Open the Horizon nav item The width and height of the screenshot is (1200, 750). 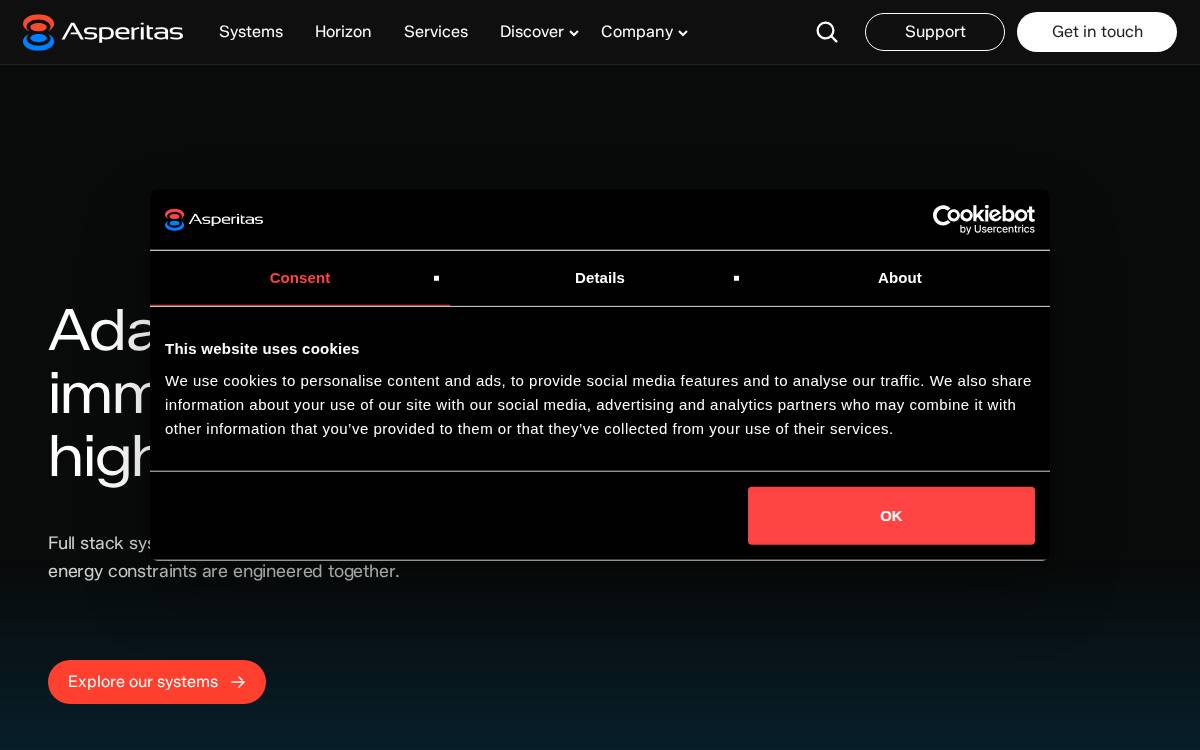[x=343, y=32]
